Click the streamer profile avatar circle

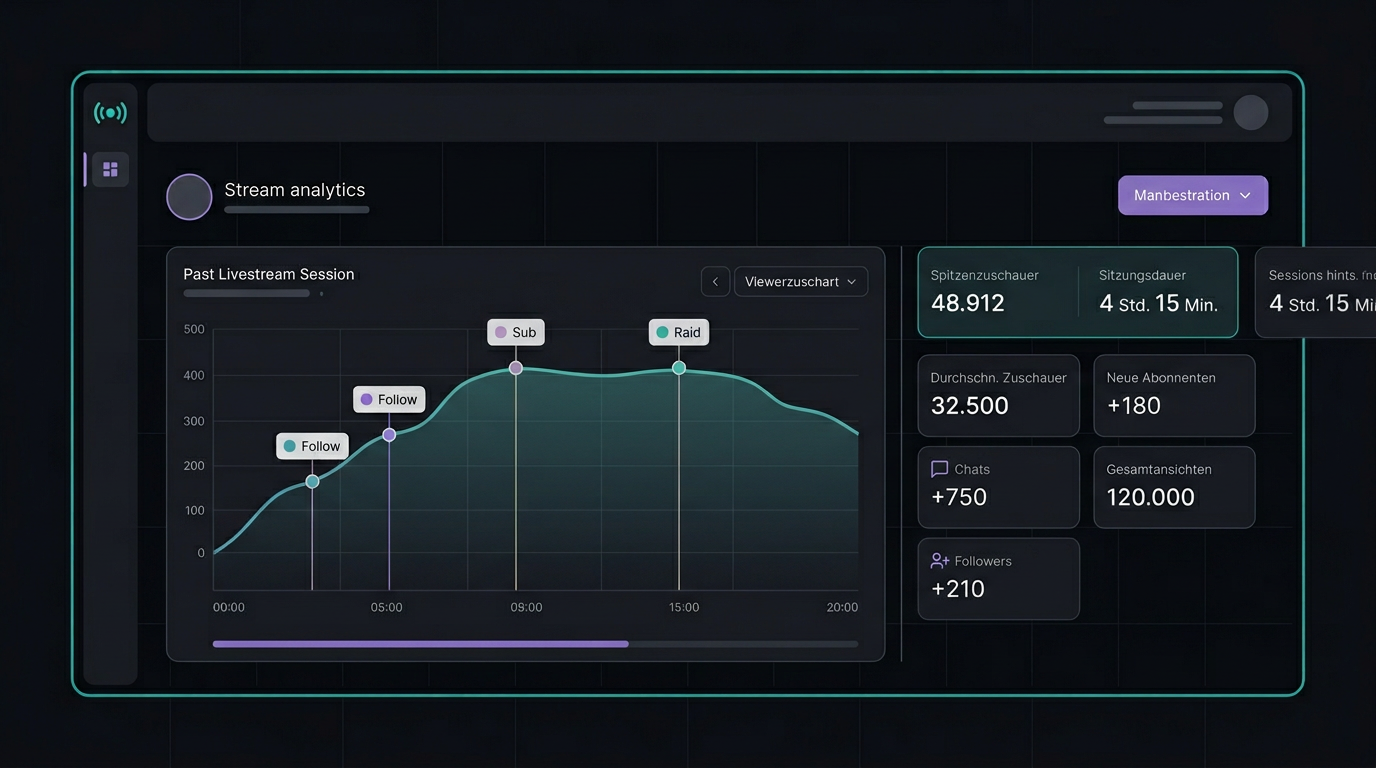pos(189,196)
